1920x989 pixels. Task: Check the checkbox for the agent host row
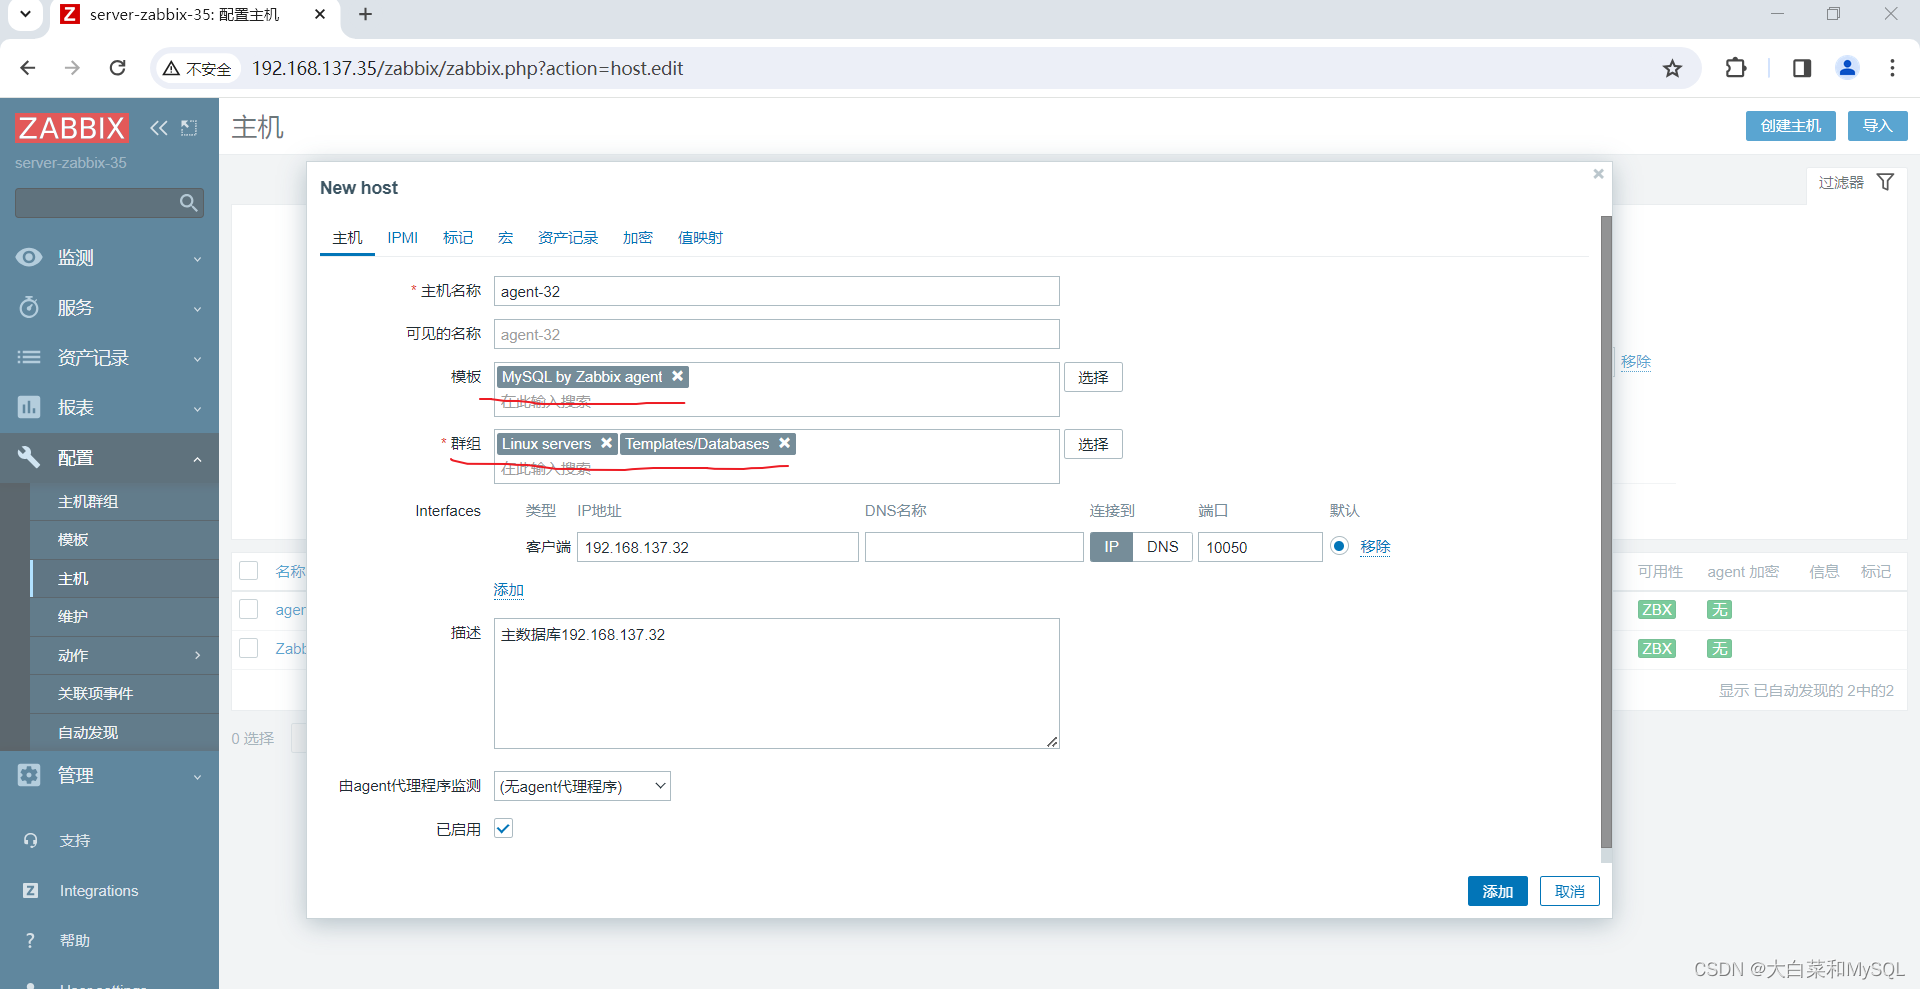(x=249, y=609)
